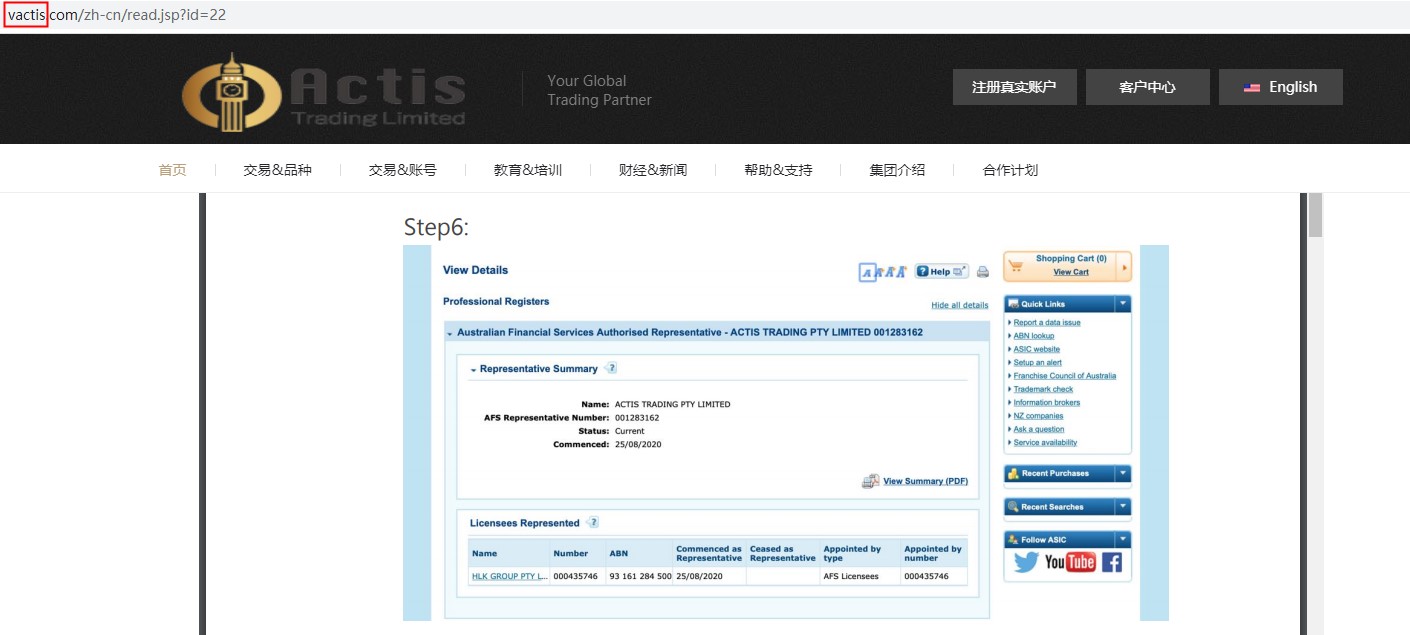Open Ask a question link
The width and height of the screenshot is (1410, 635).
pyautogui.click(x=1039, y=429)
